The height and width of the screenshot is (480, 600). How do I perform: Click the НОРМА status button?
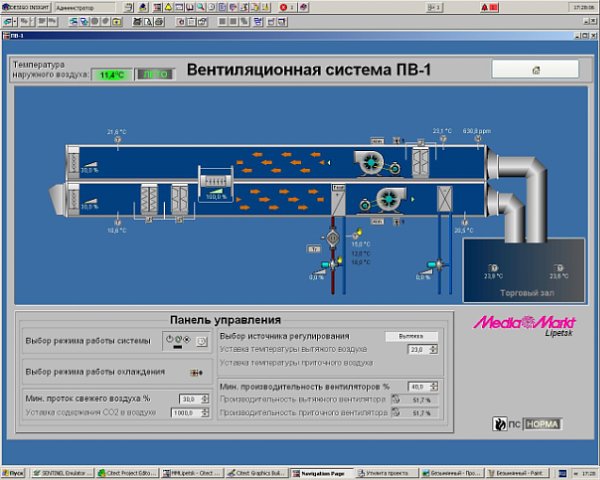coord(544,424)
